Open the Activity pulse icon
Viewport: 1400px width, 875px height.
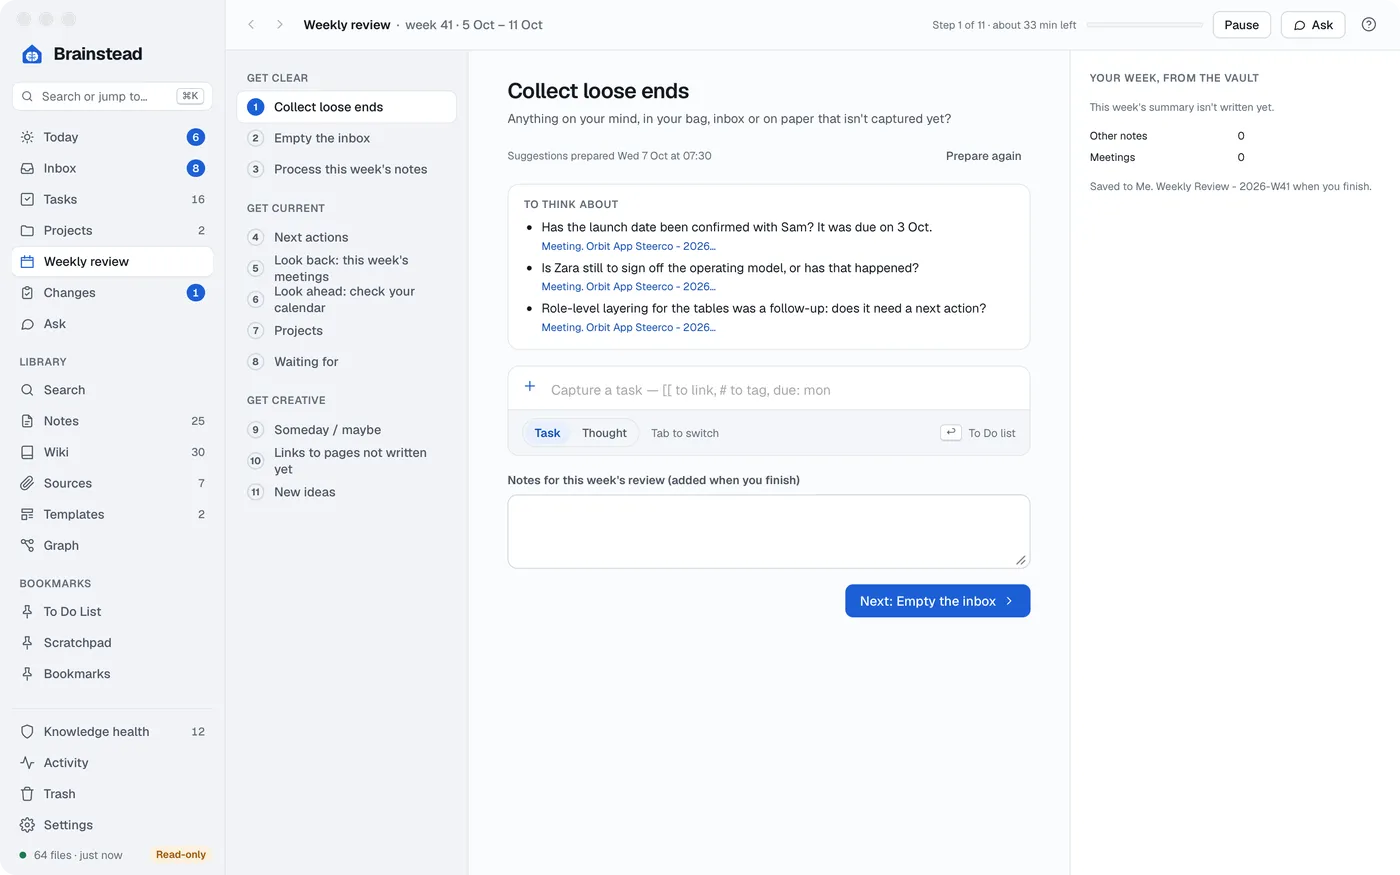(27, 763)
